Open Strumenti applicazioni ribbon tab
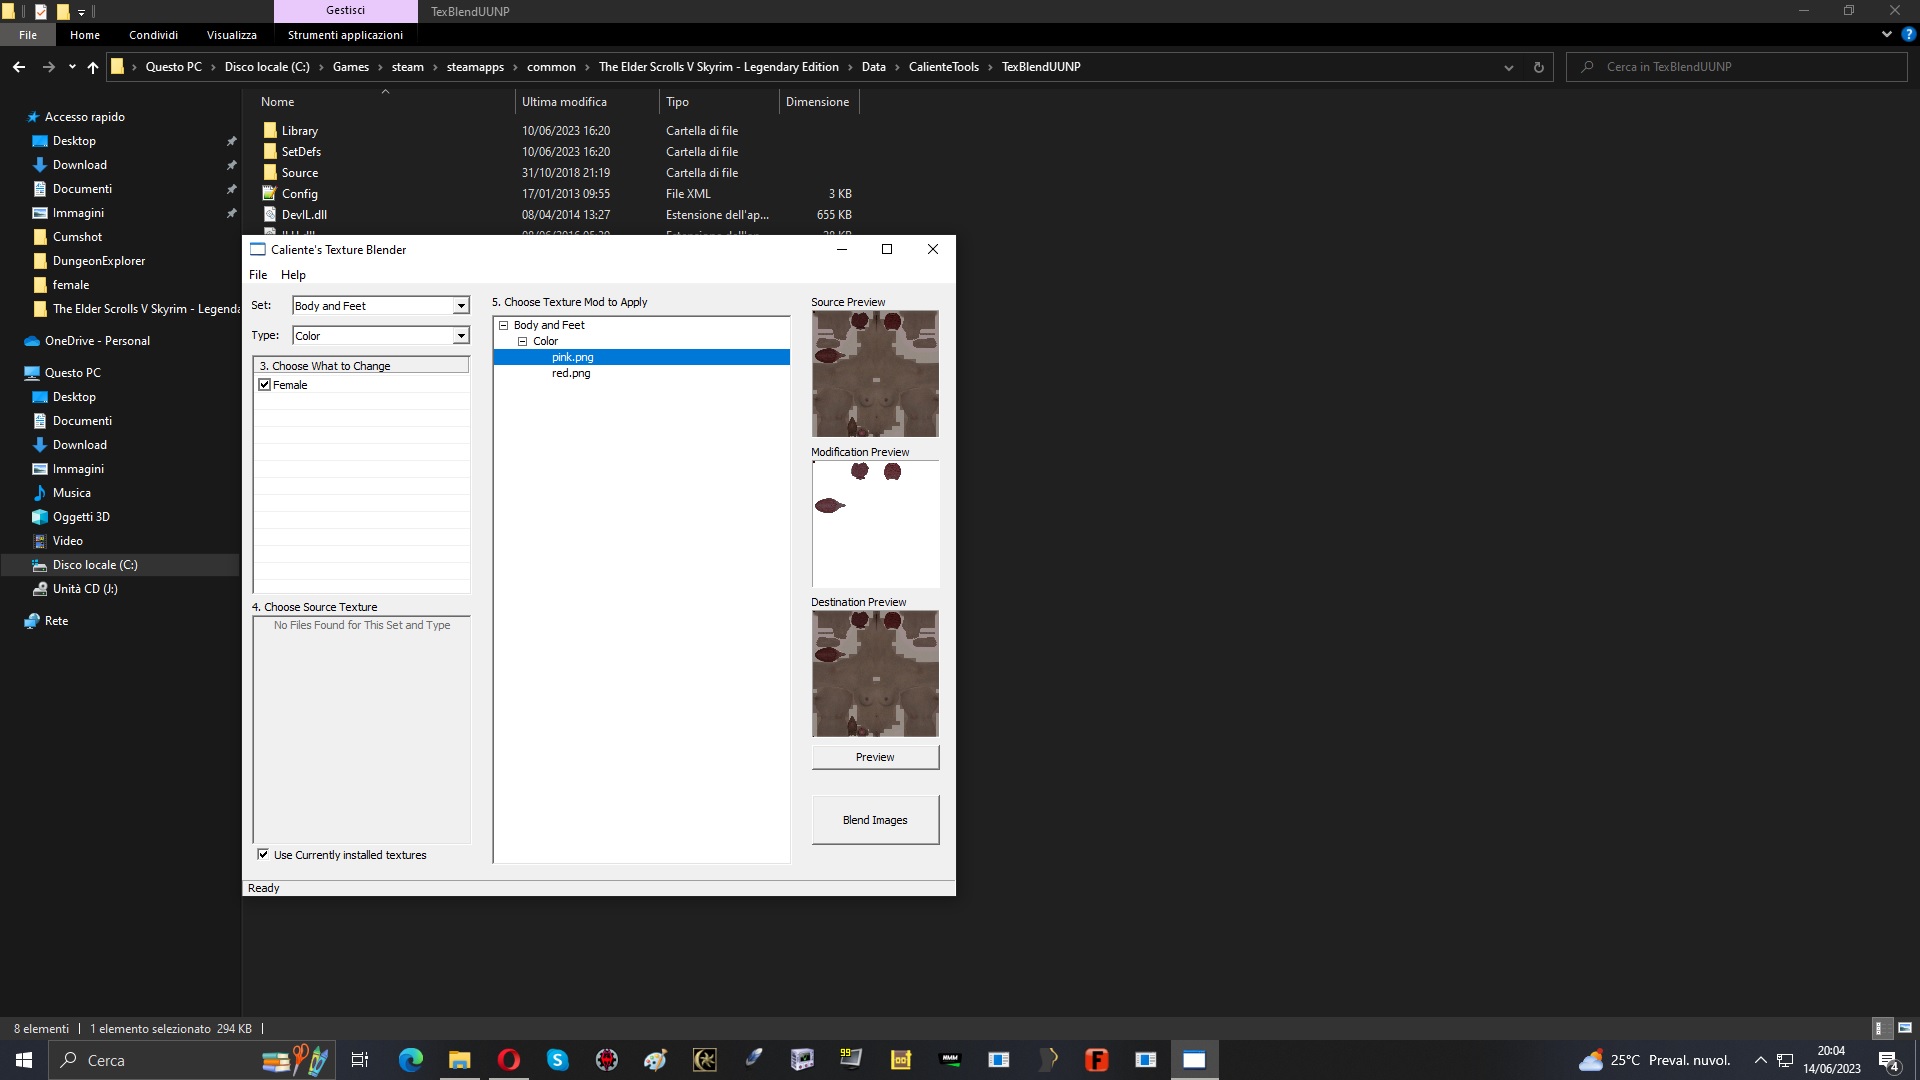This screenshot has height=1080, width=1920. click(x=345, y=35)
